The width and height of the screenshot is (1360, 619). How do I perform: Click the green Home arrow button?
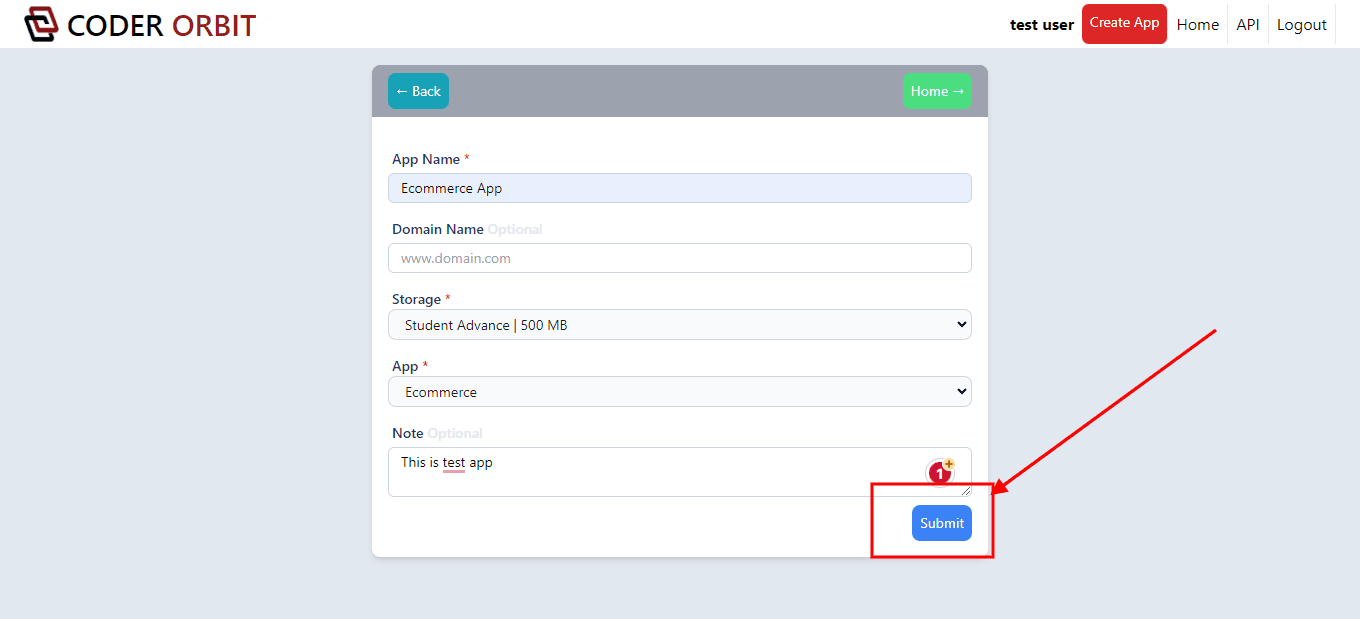click(937, 91)
